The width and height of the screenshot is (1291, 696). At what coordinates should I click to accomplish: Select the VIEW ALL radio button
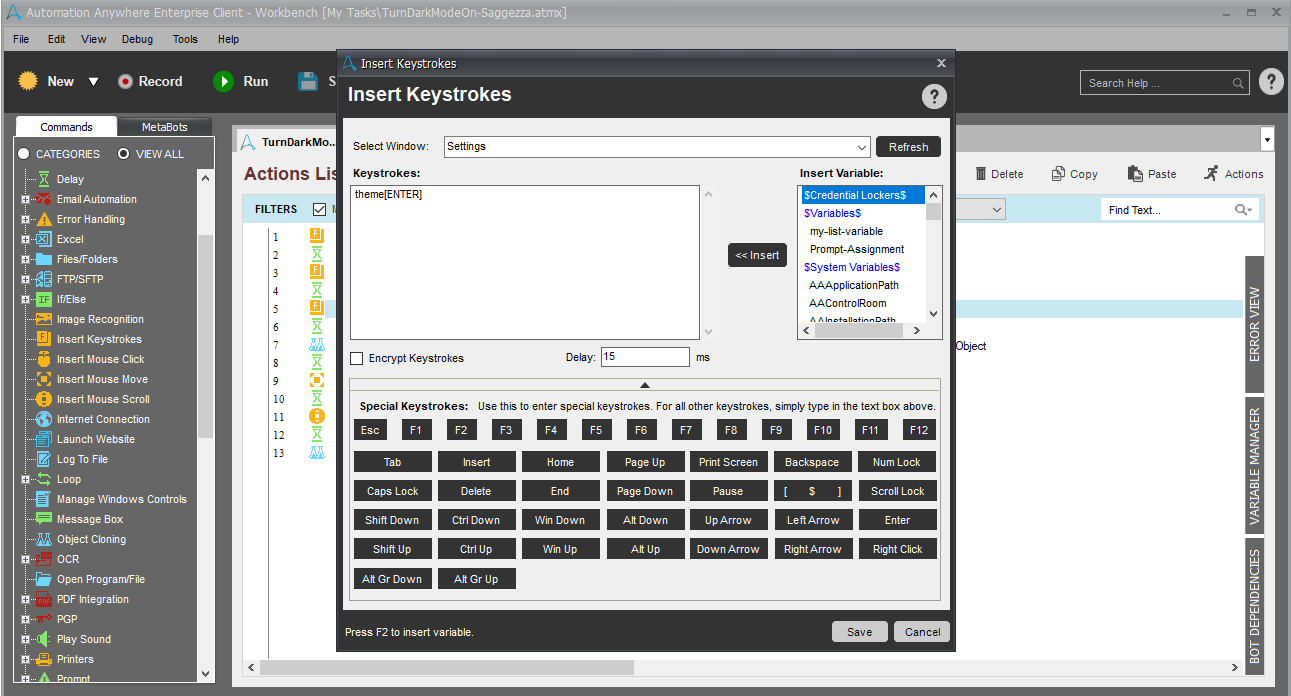[x=124, y=154]
